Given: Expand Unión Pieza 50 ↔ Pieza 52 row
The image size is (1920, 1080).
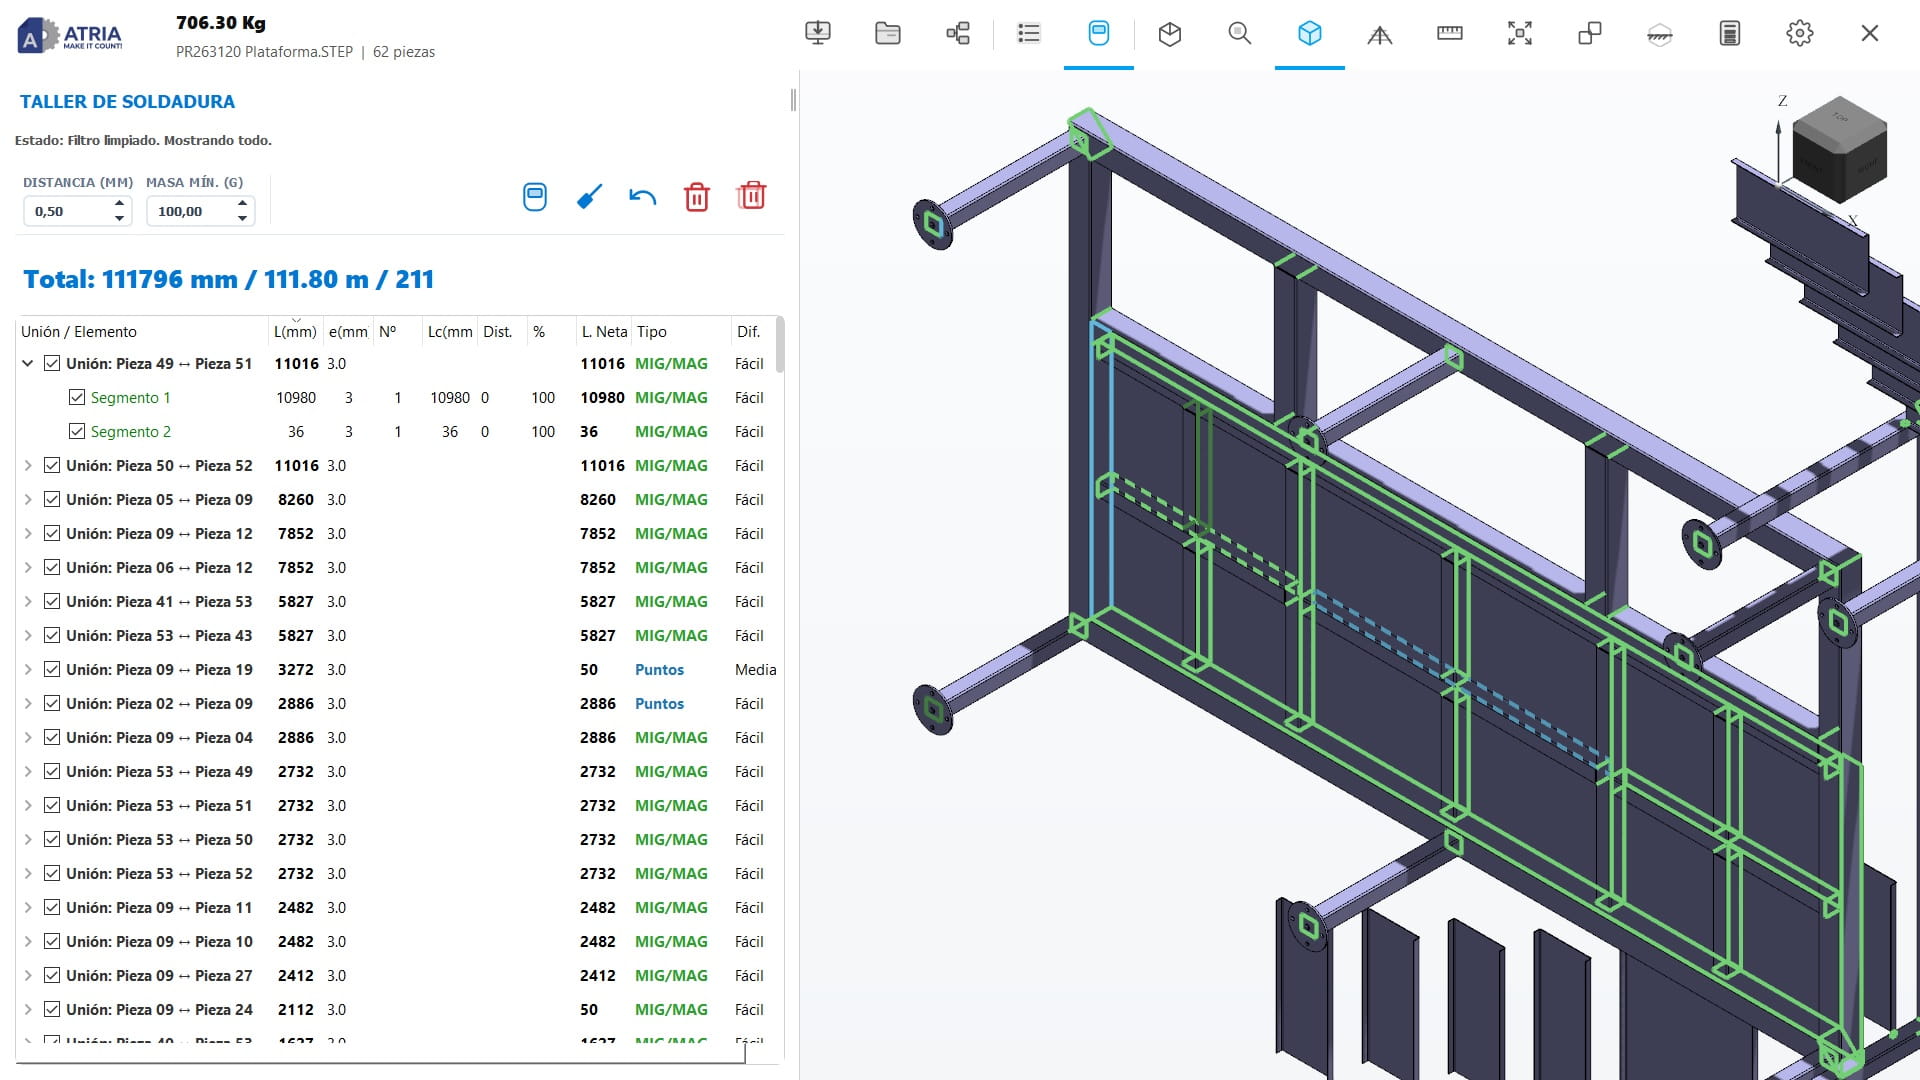Looking at the screenshot, I should [x=28, y=465].
